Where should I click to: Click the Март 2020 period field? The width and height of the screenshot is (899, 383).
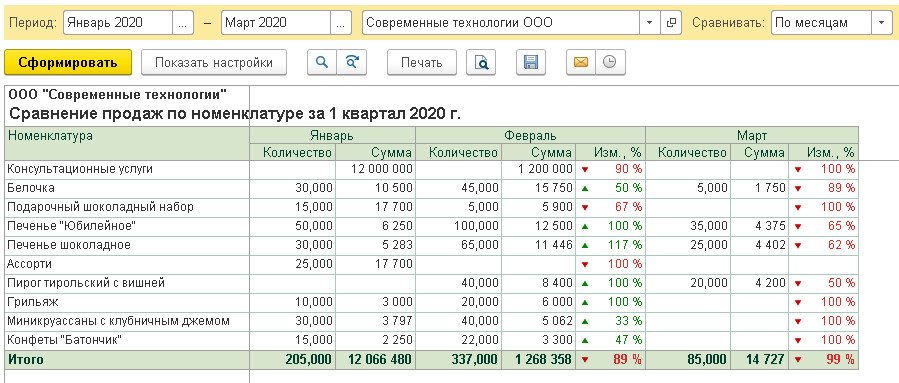tap(276, 23)
